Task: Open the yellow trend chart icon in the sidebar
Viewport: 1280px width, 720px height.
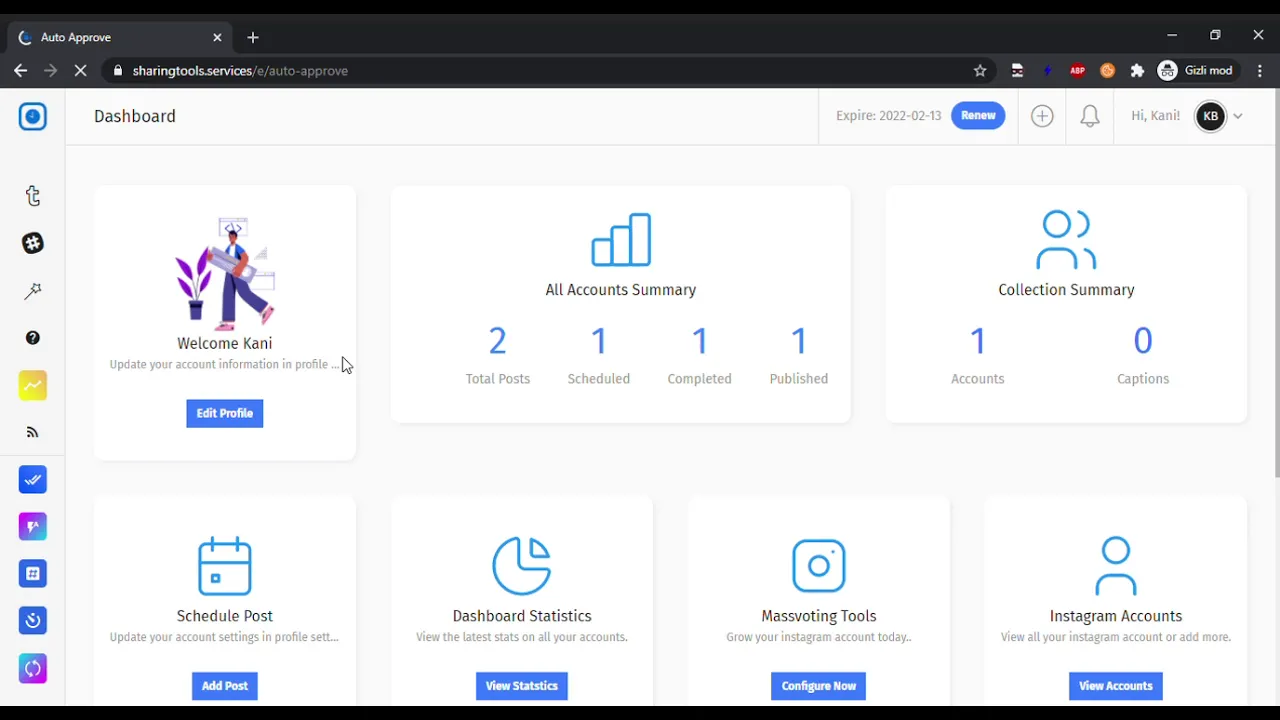Action: 33,386
